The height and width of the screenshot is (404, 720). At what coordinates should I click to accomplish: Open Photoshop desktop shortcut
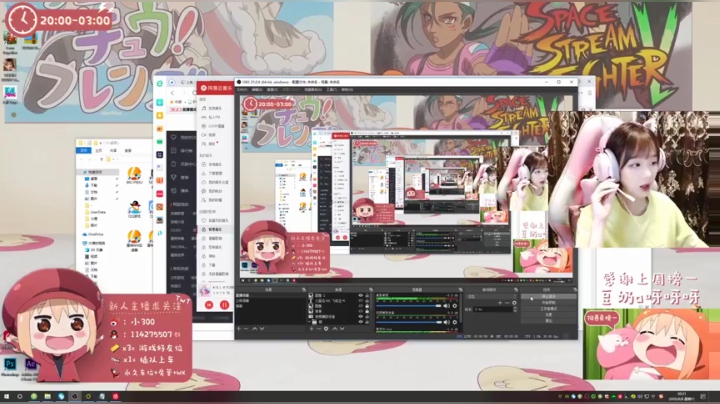click(10, 367)
